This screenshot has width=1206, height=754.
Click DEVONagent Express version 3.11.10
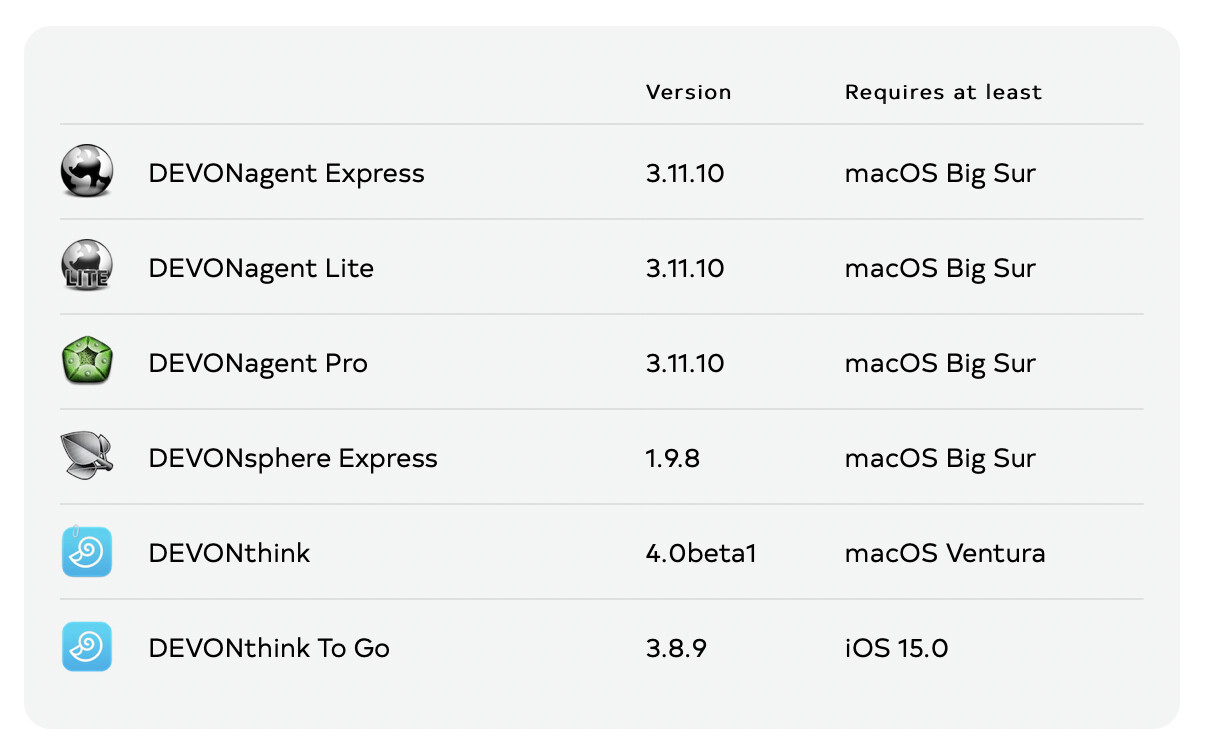685,173
